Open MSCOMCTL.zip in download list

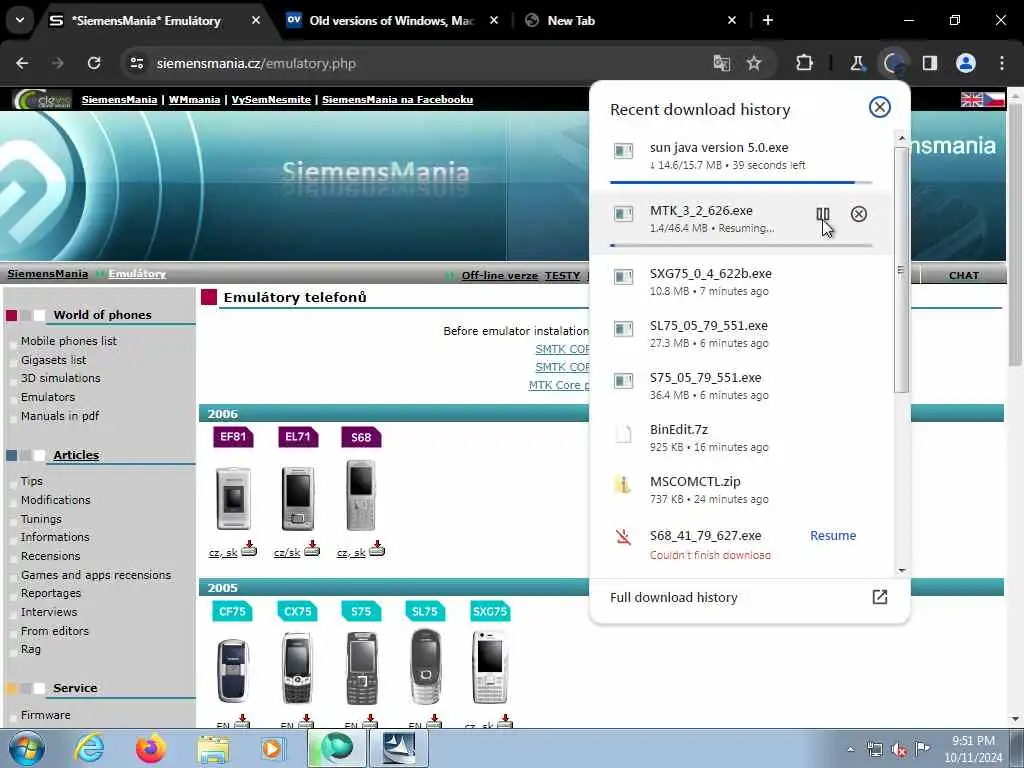pos(741,490)
